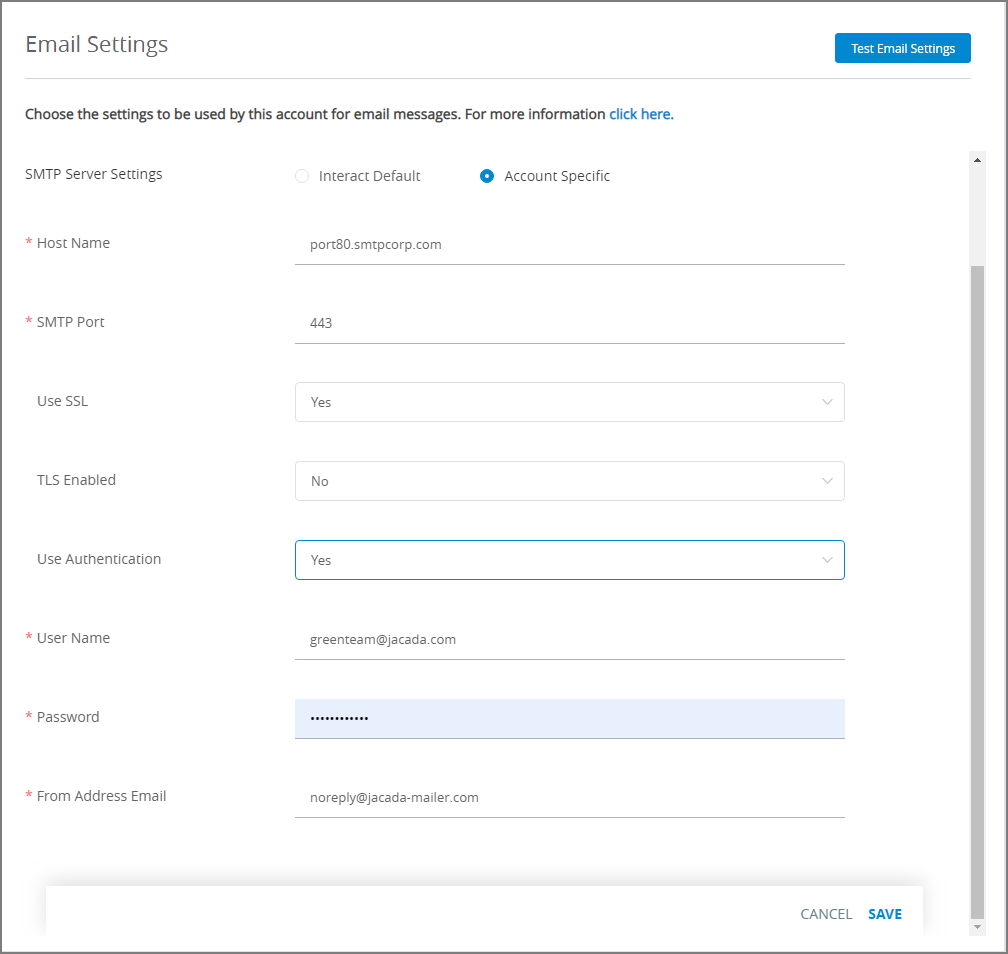Open the Use Authentication combo box
The image size is (1008, 954).
[x=570, y=560]
